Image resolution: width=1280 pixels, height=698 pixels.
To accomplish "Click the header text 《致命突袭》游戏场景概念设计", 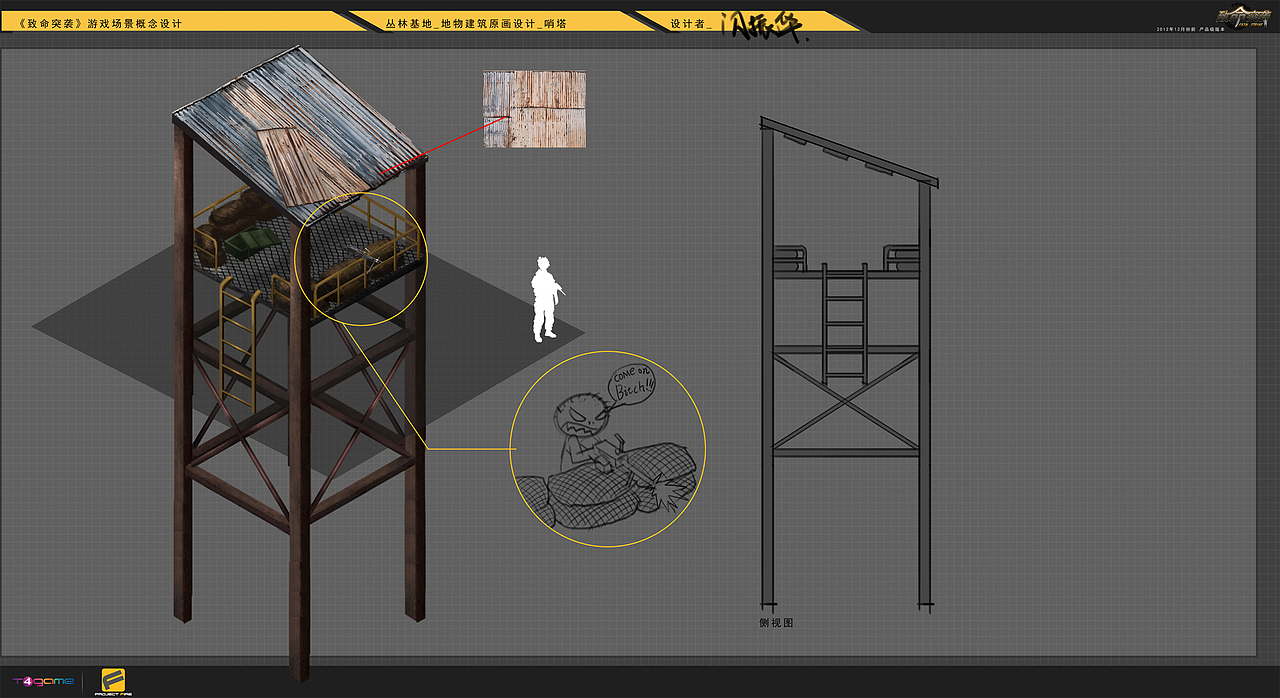I will (x=100, y=22).
